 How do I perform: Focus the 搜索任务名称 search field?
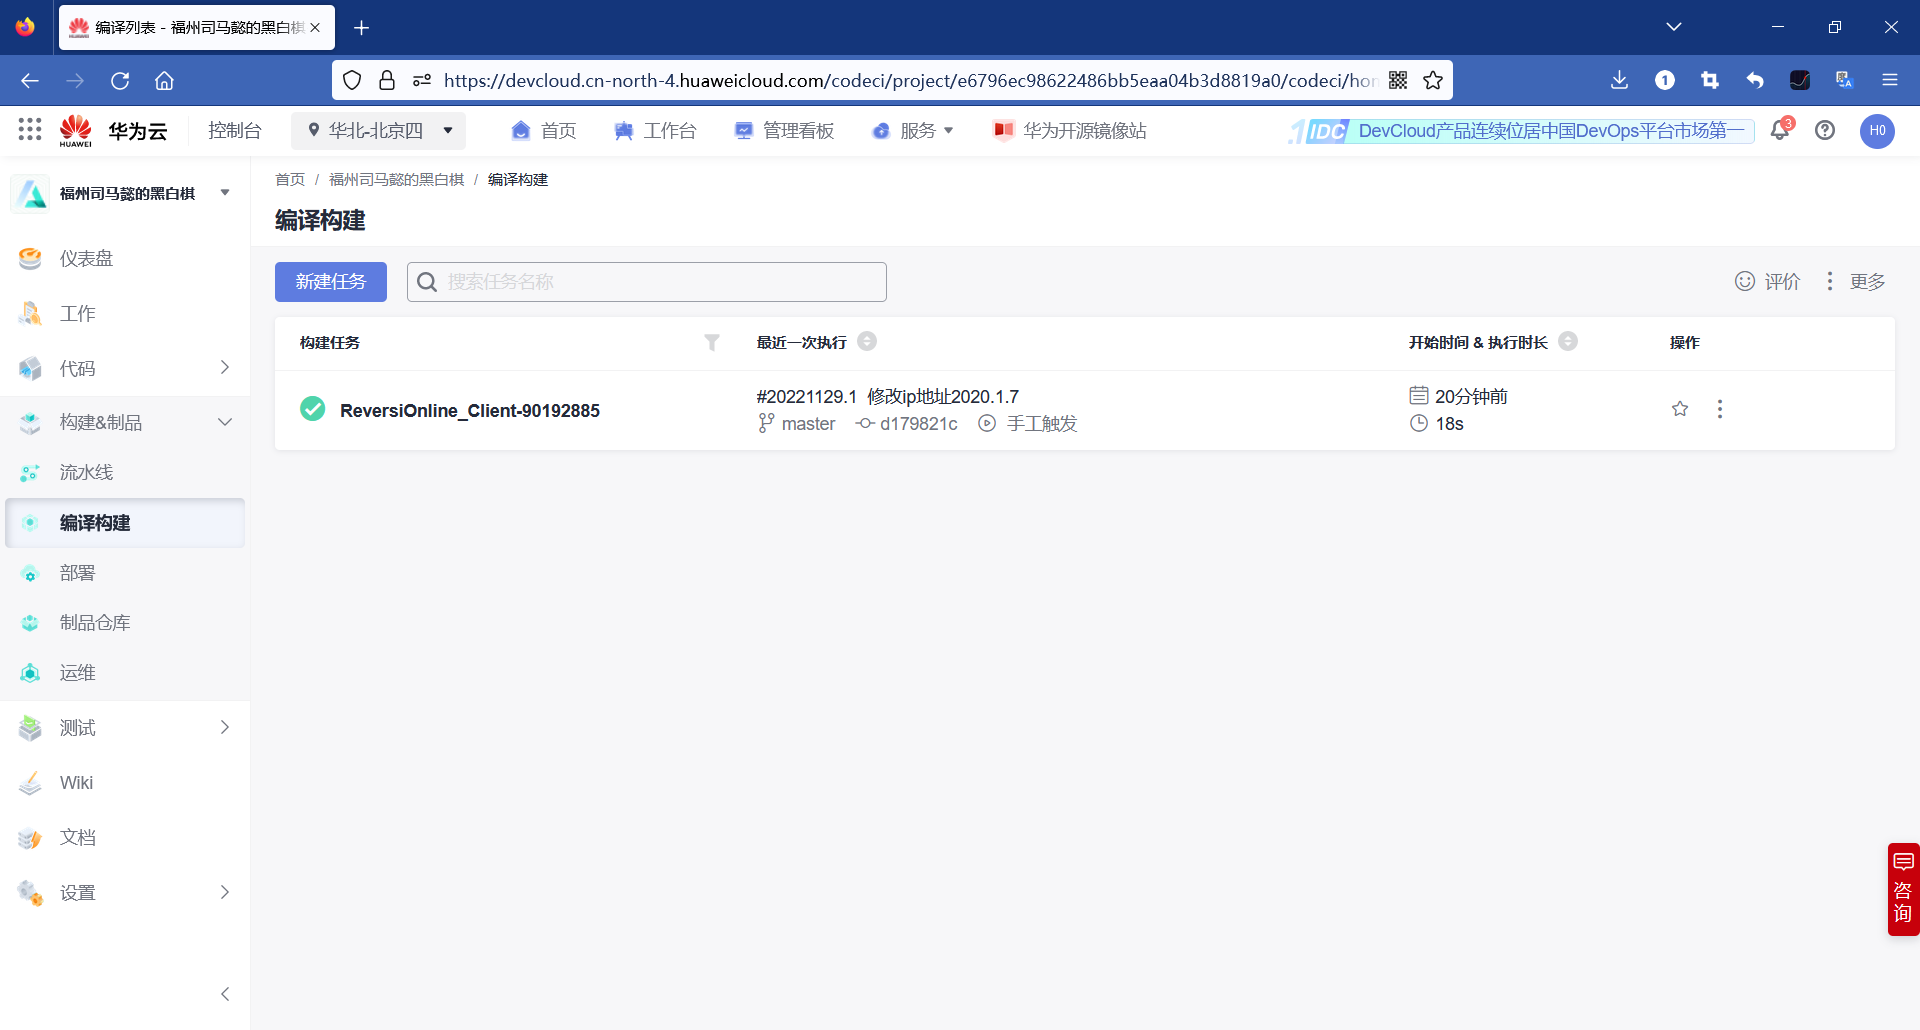coord(647,282)
